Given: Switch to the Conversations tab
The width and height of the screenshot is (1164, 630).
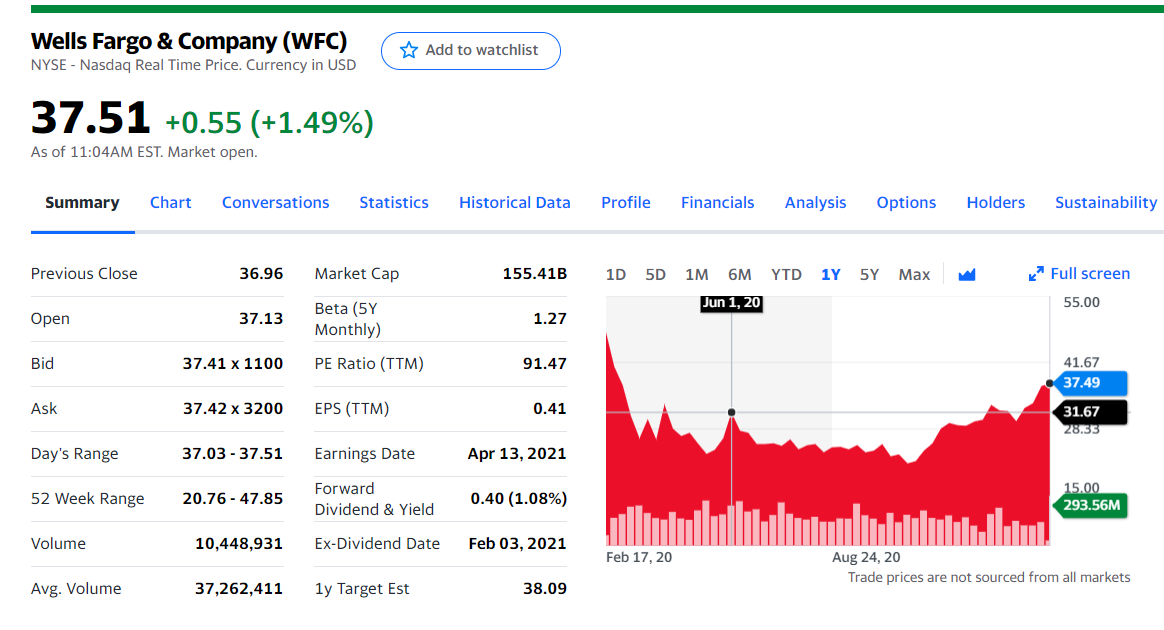Looking at the screenshot, I should pyautogui.click(x=275, y=203).
